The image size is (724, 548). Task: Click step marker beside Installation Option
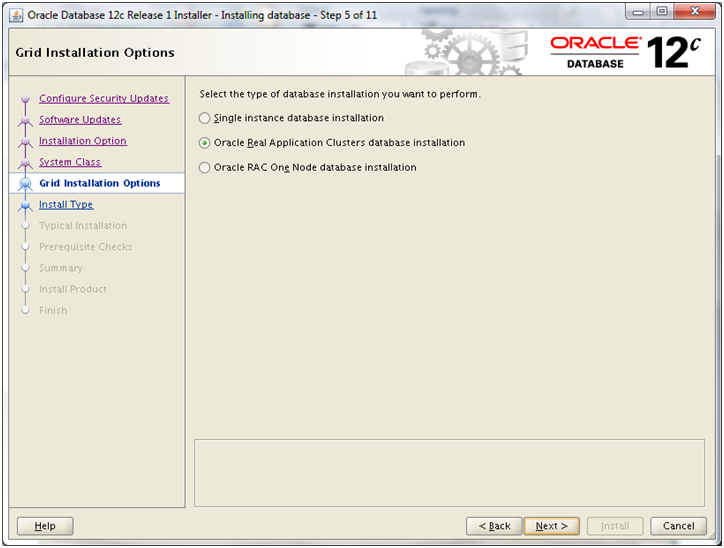pyautogui.click(x=25, y=142)
